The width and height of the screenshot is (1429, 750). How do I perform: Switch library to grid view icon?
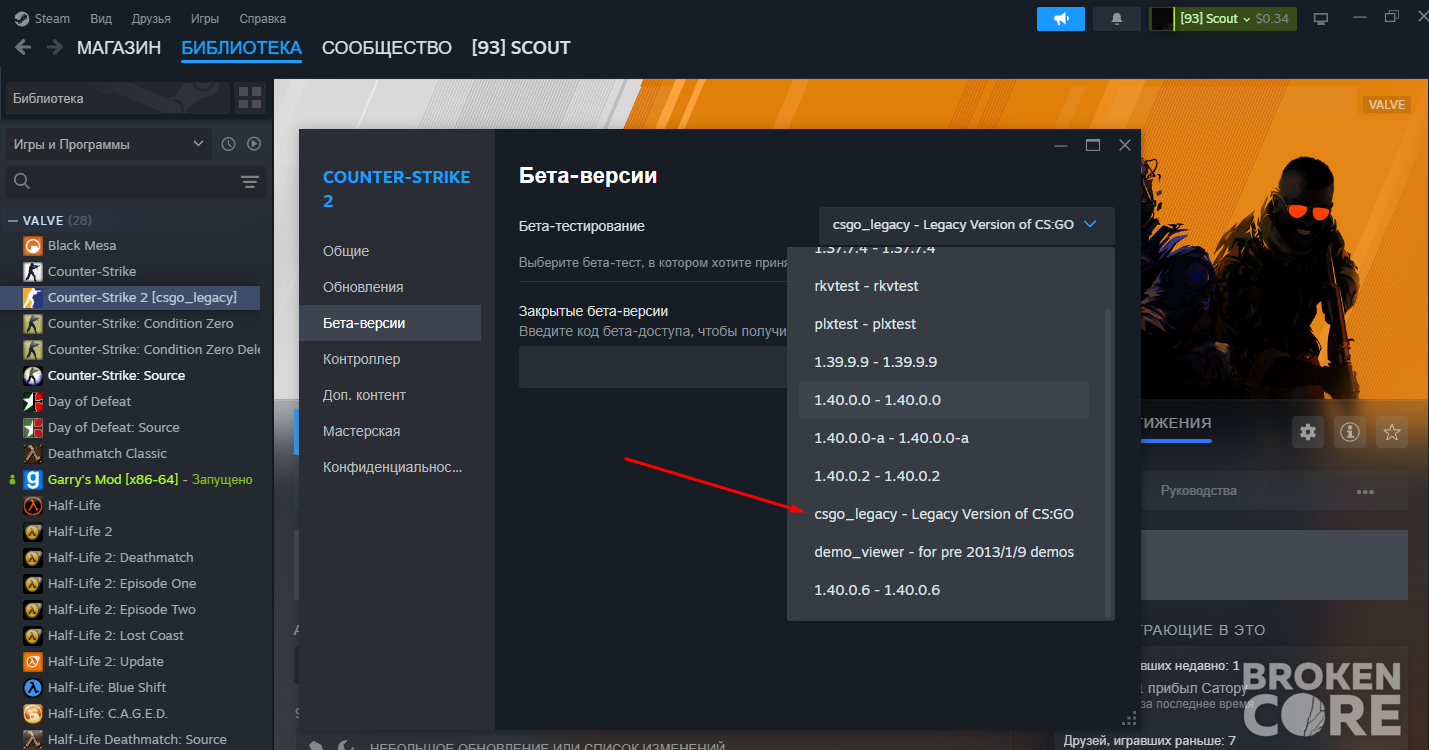(x=250, y=98)
